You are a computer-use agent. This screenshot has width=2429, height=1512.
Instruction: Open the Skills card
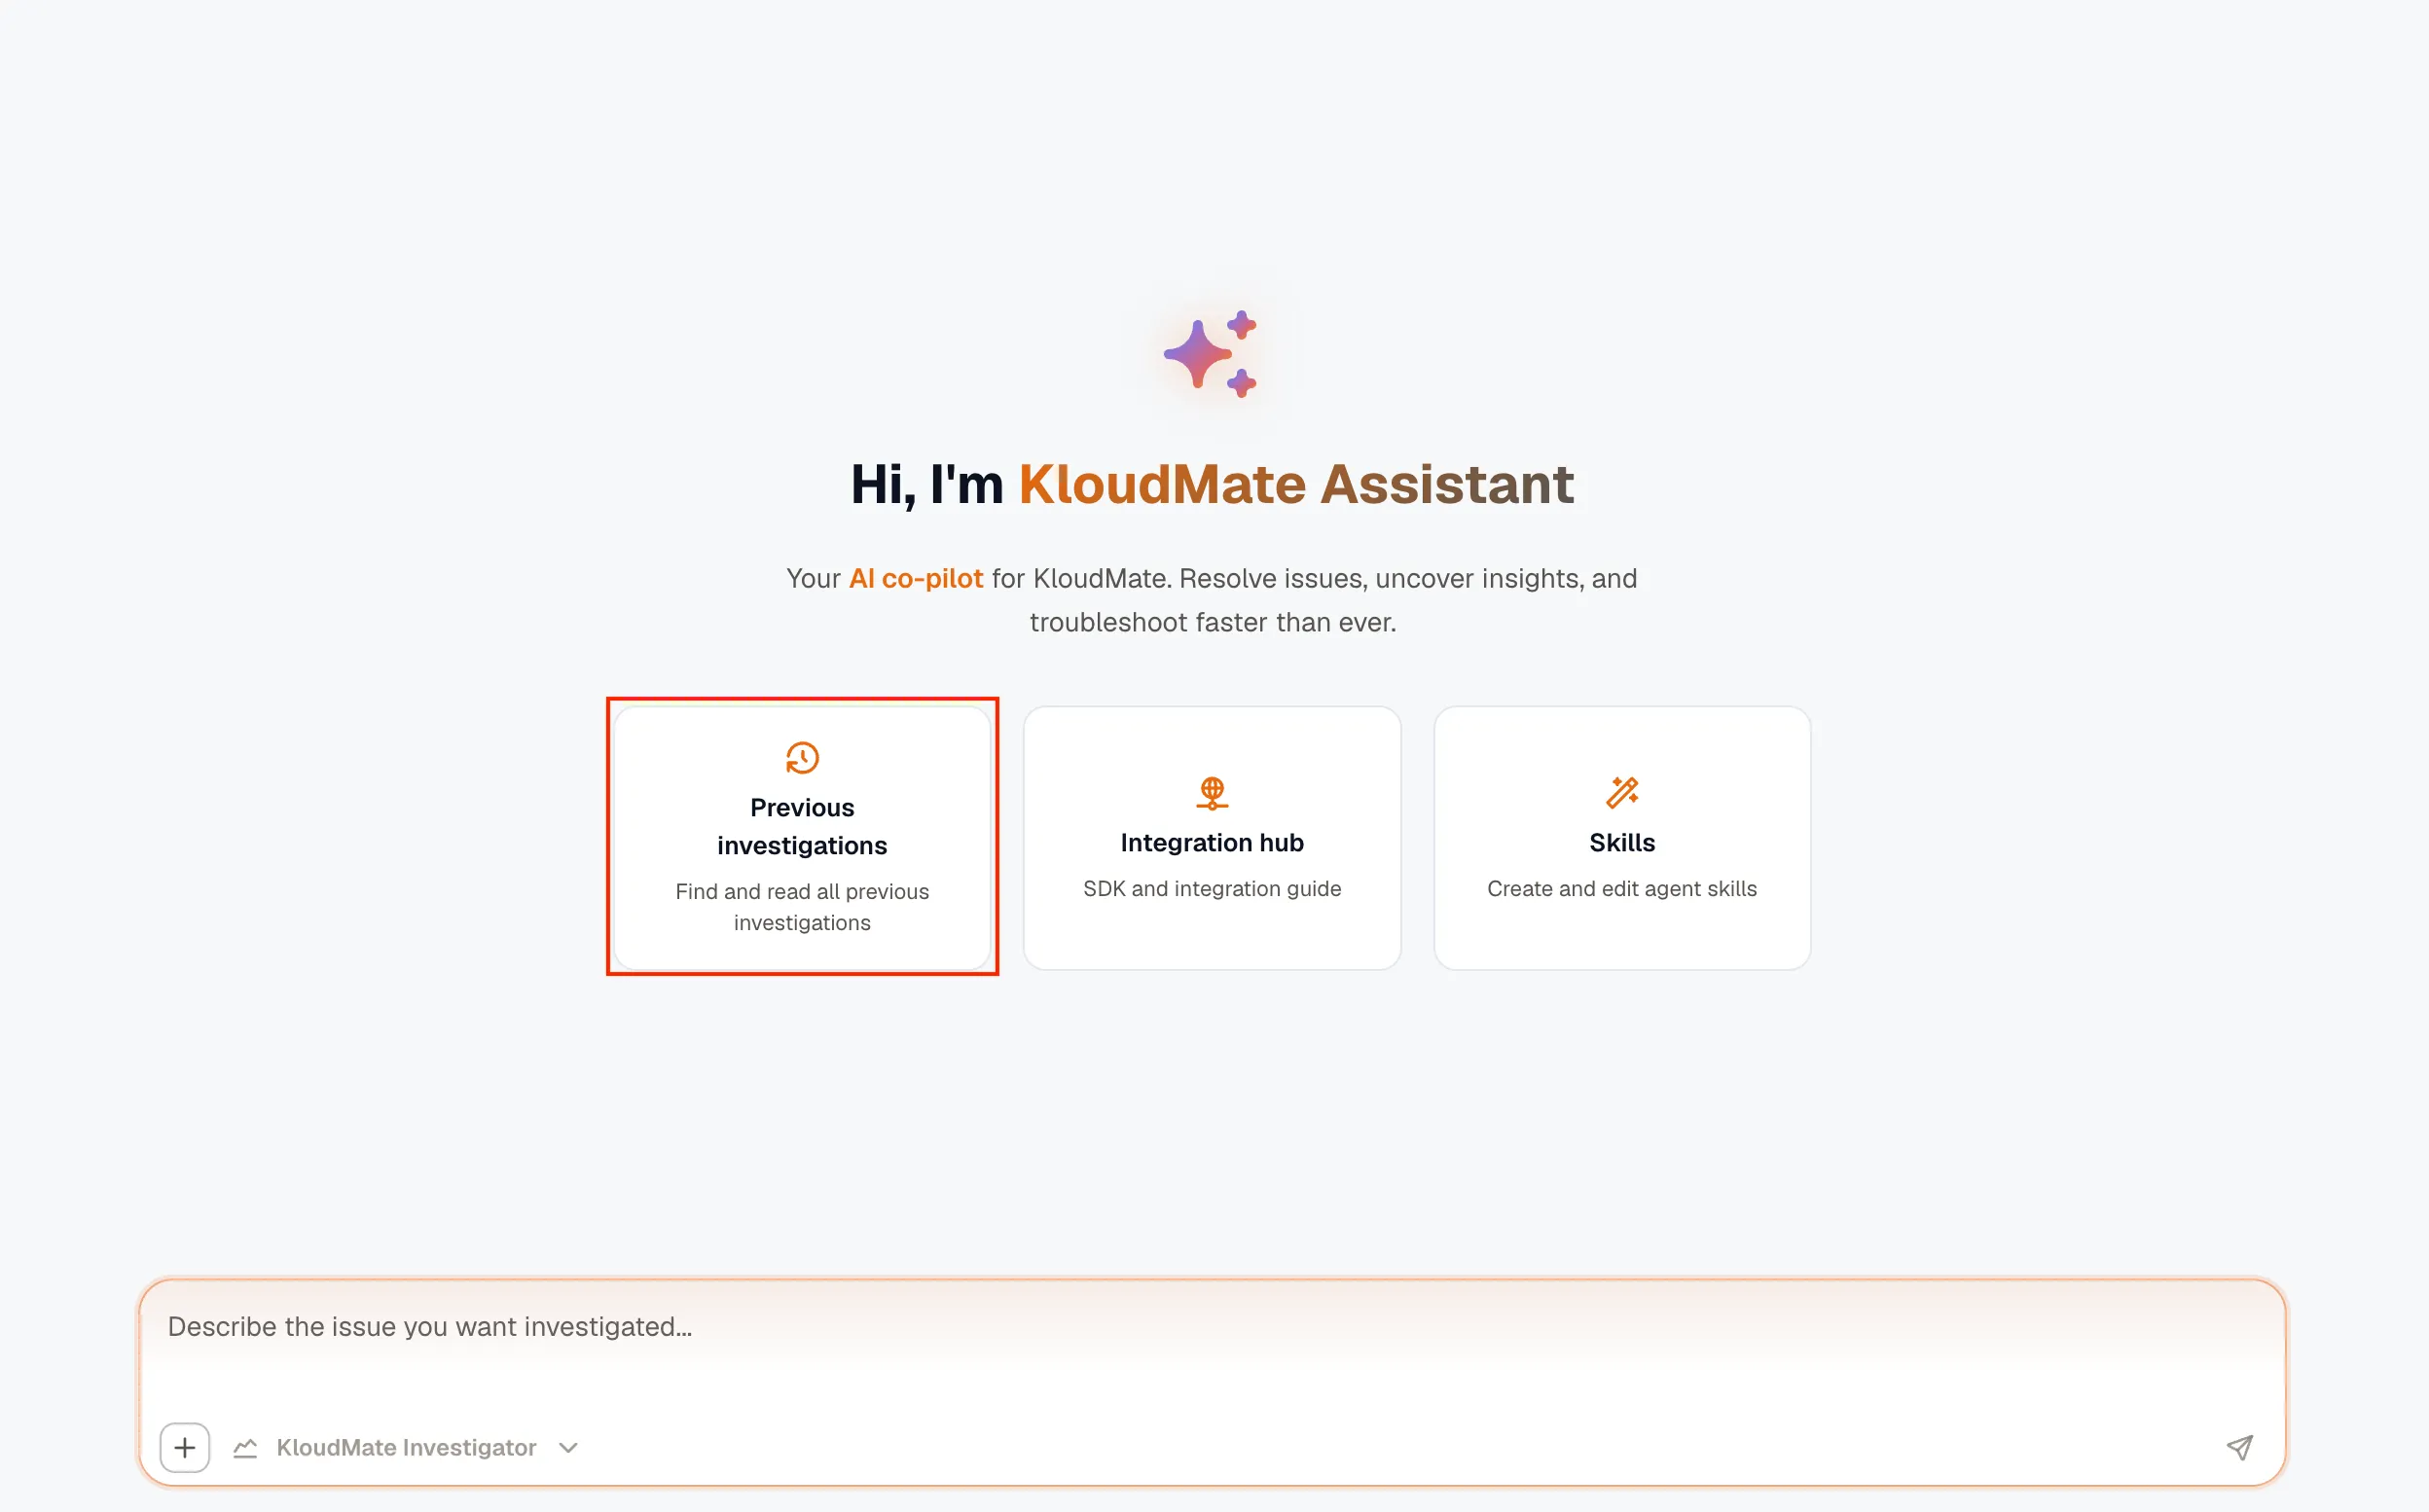point(1622,837)
